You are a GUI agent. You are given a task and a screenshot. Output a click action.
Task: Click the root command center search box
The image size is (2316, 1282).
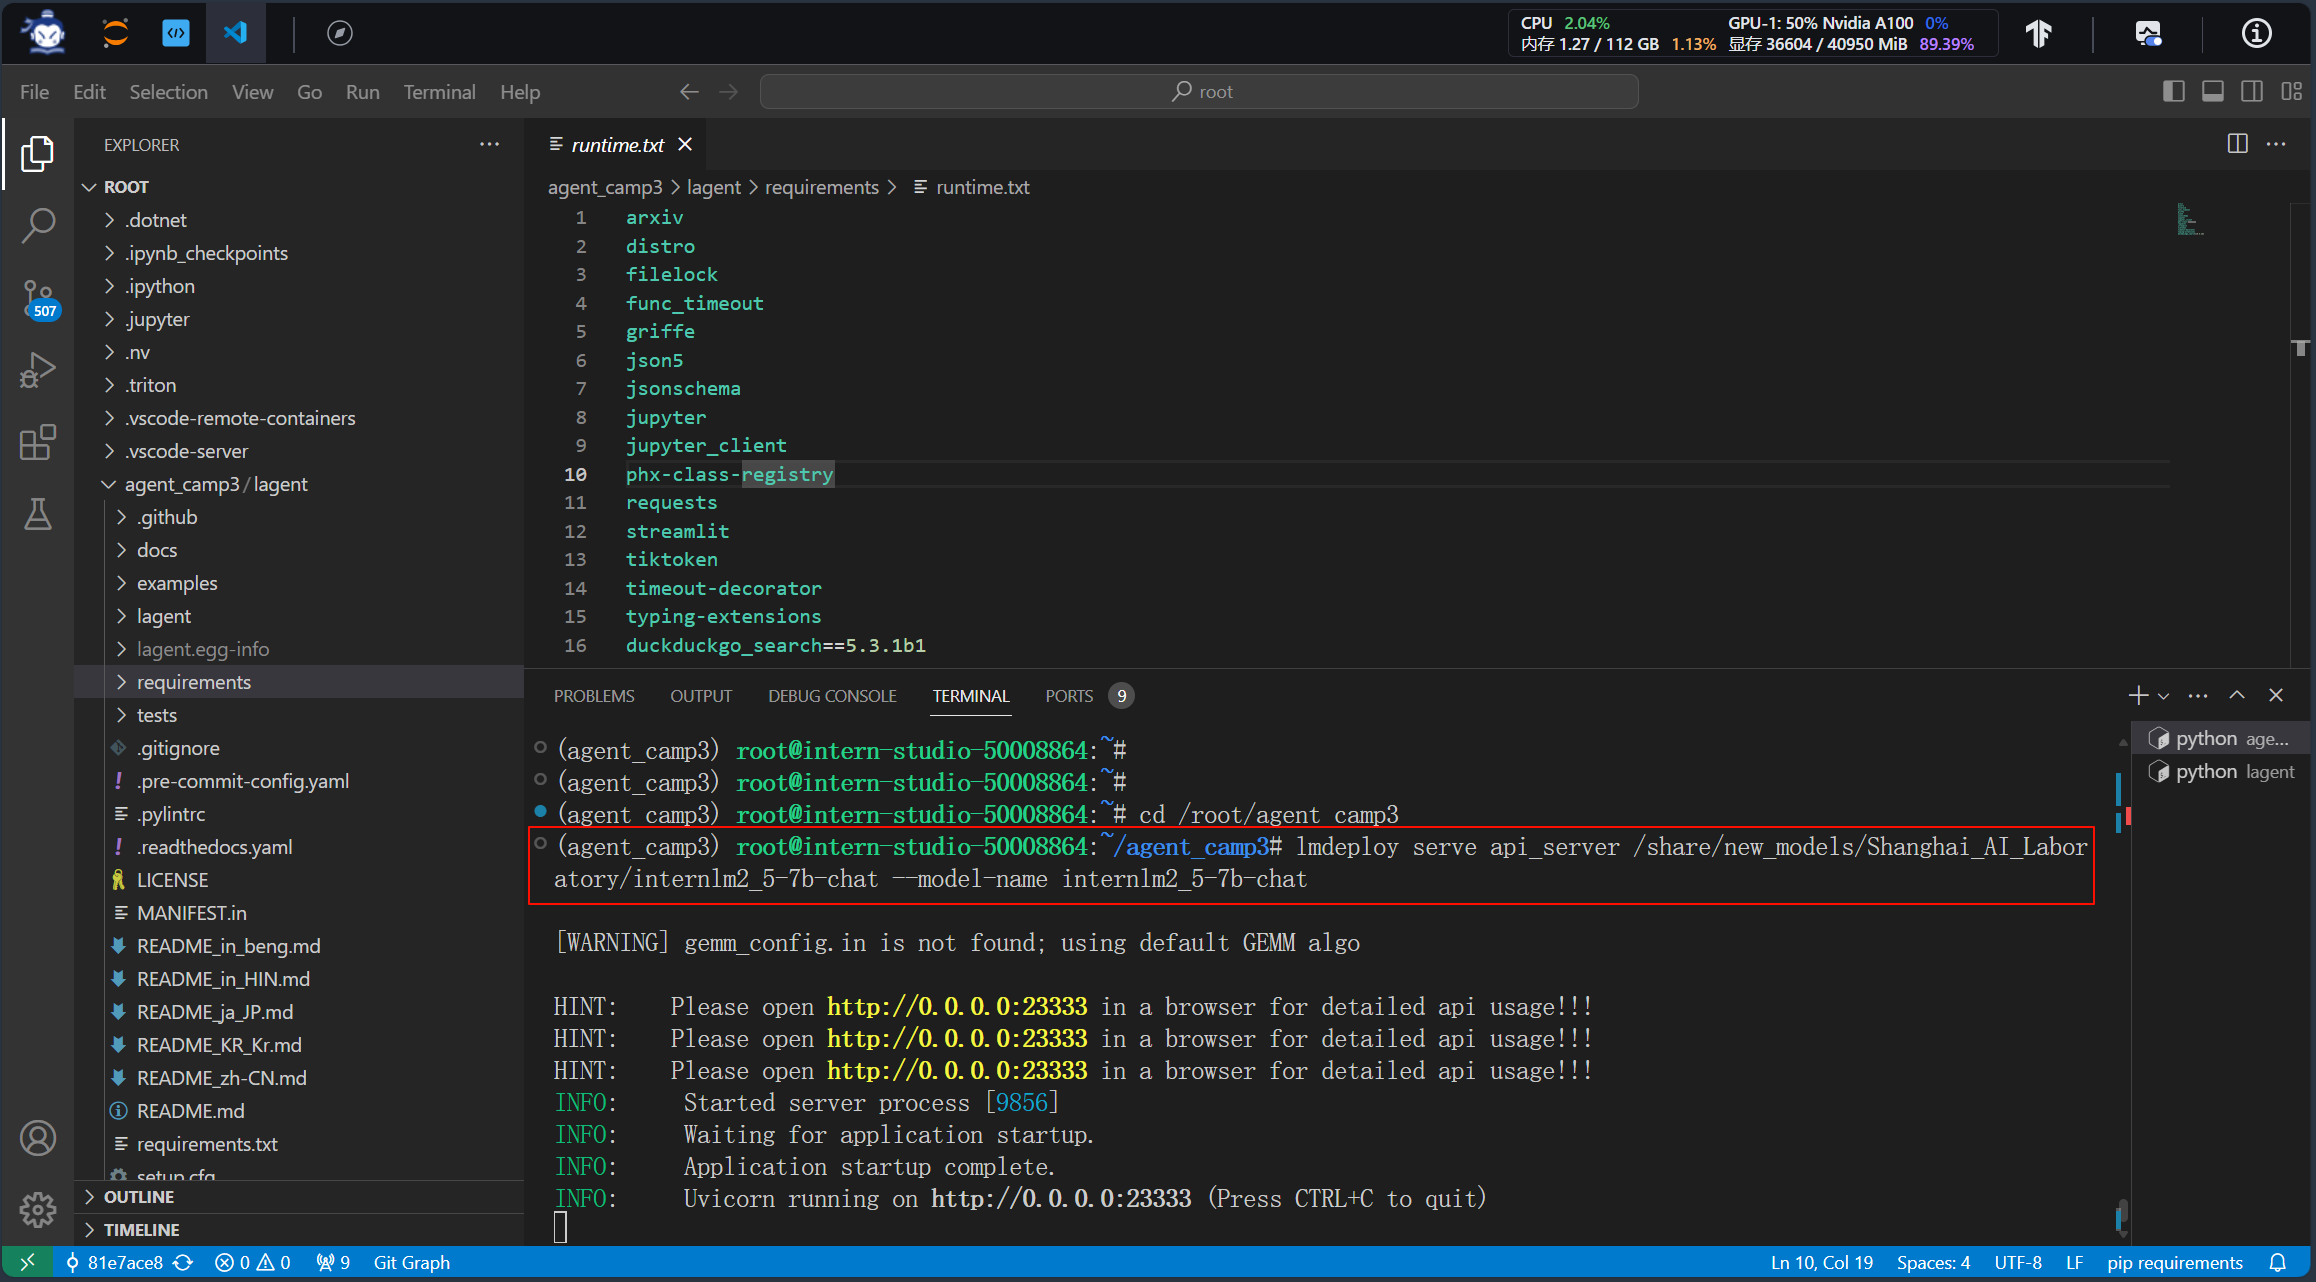[1199, 91]
